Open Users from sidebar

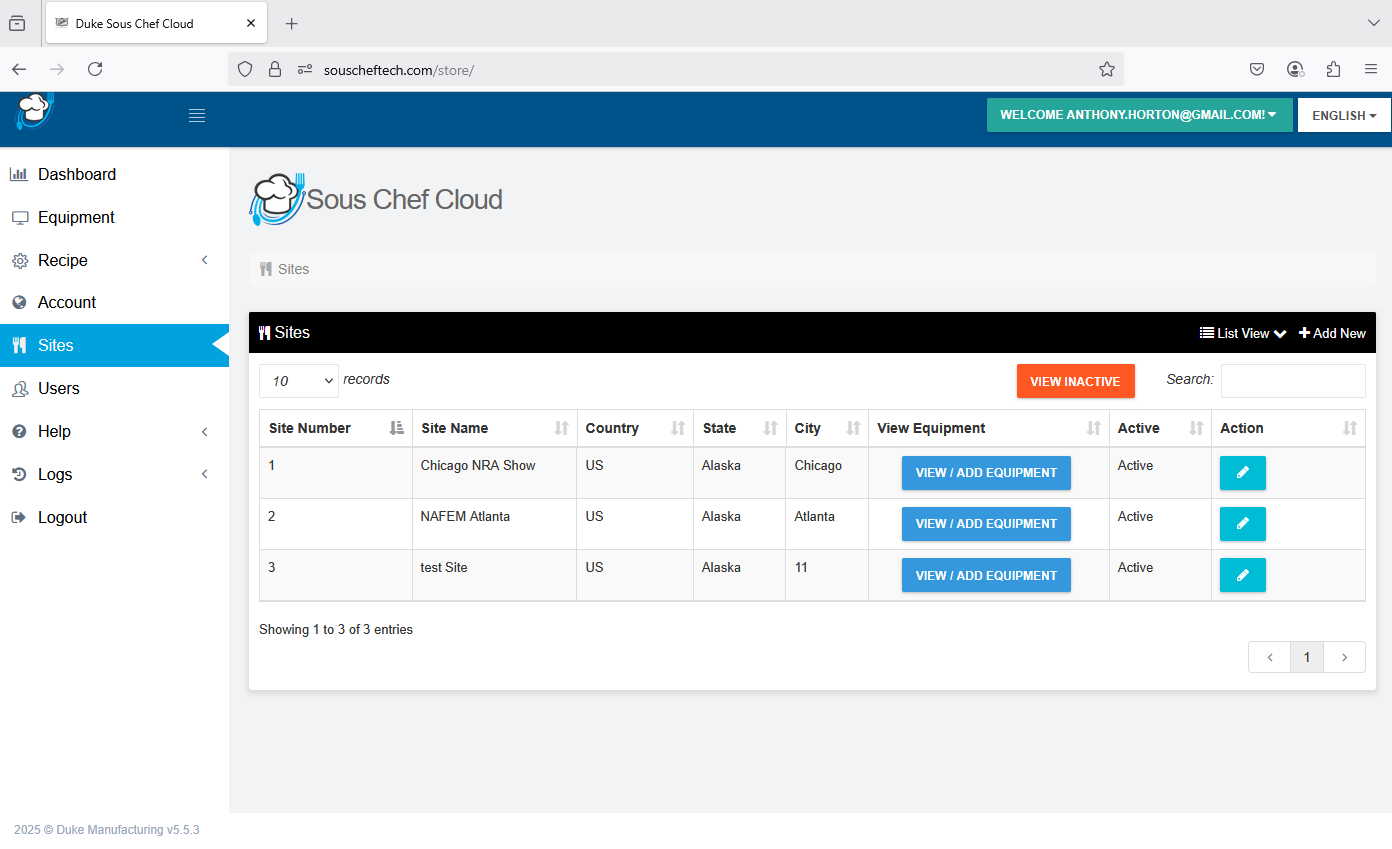point(114,388)
